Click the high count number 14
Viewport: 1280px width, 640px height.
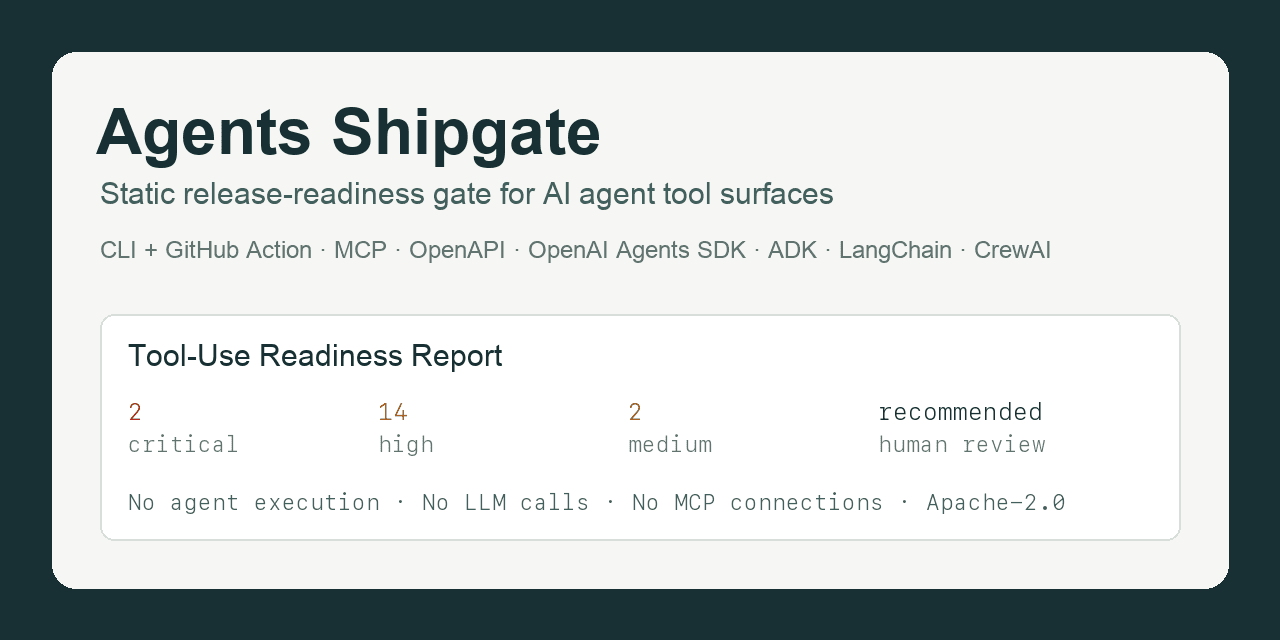pos(393,412)
